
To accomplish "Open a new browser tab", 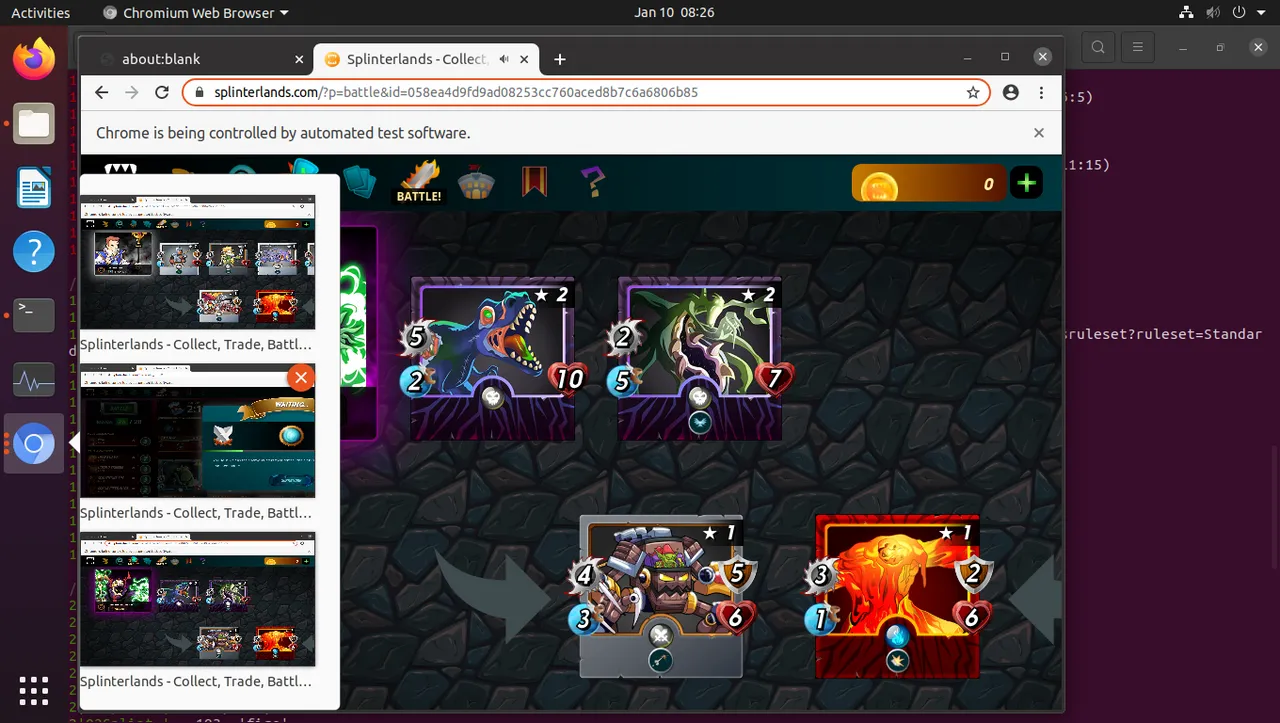I will 560,59.
